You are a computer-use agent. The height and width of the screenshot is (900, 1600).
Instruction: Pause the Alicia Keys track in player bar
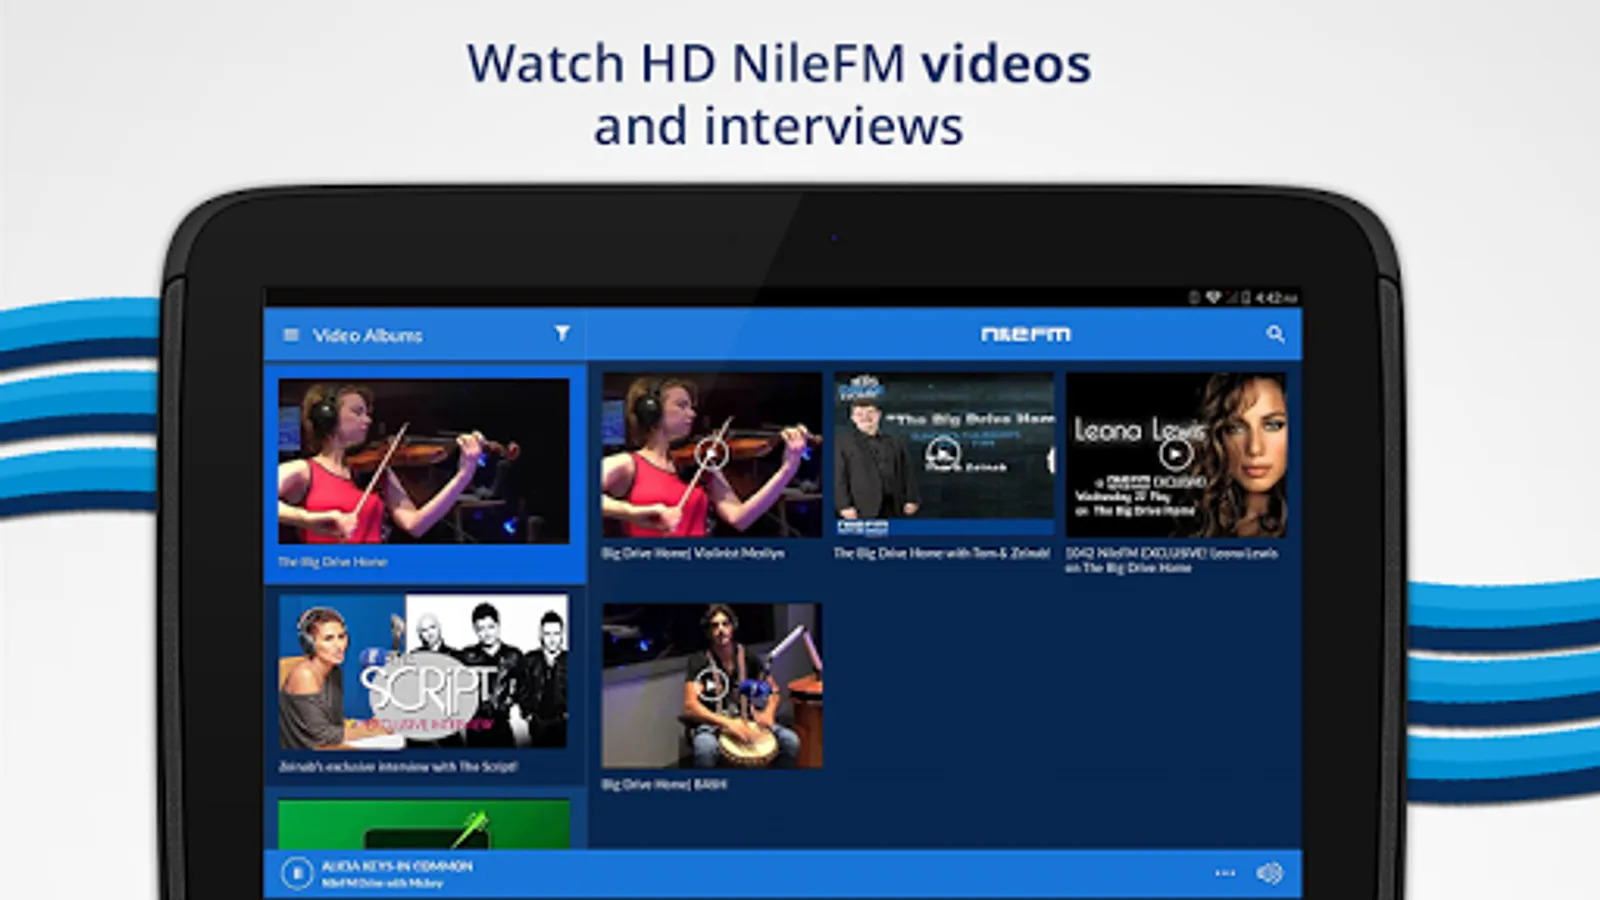tap(297, 873)
